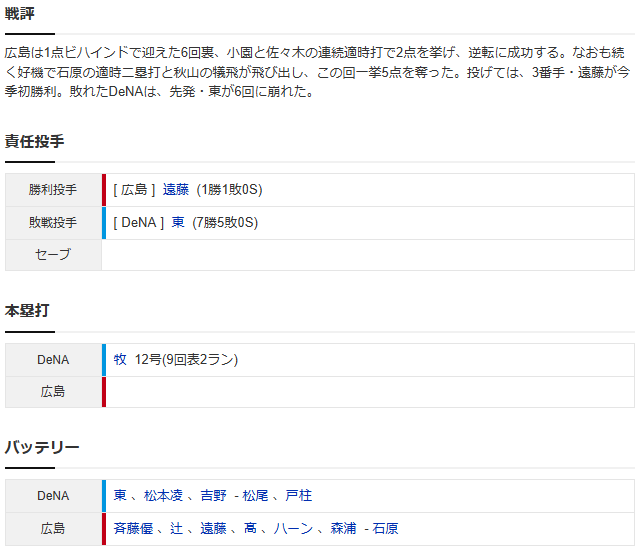The height and width of the screenshot is (553, 640).
Task: Click the 戦評 summary paragraph
Action: (x=318, y=72)
